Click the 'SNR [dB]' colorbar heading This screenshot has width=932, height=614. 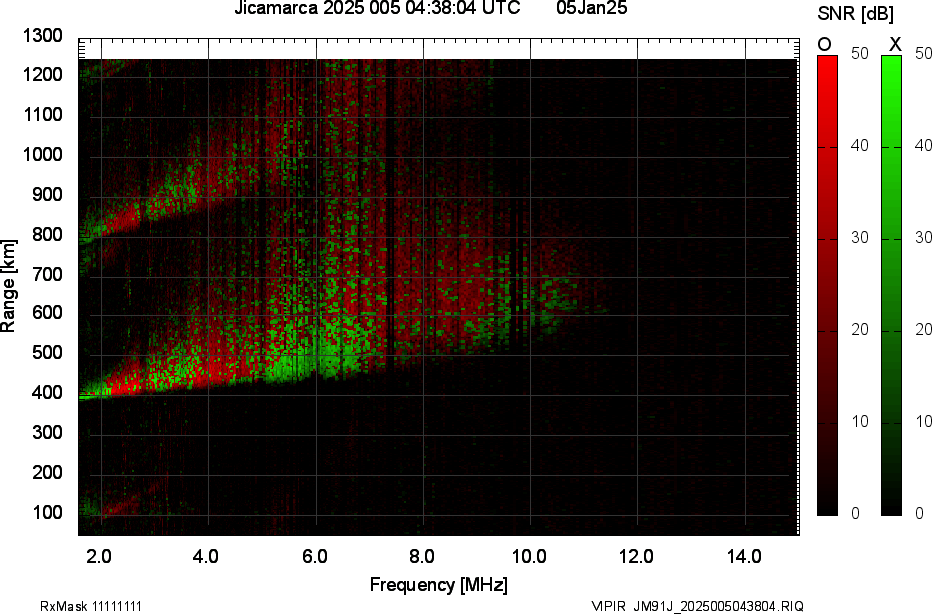point(855,14)
